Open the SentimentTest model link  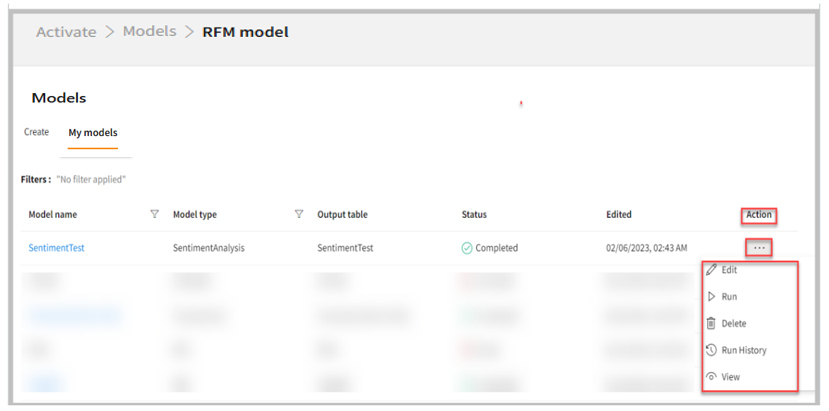57,248
